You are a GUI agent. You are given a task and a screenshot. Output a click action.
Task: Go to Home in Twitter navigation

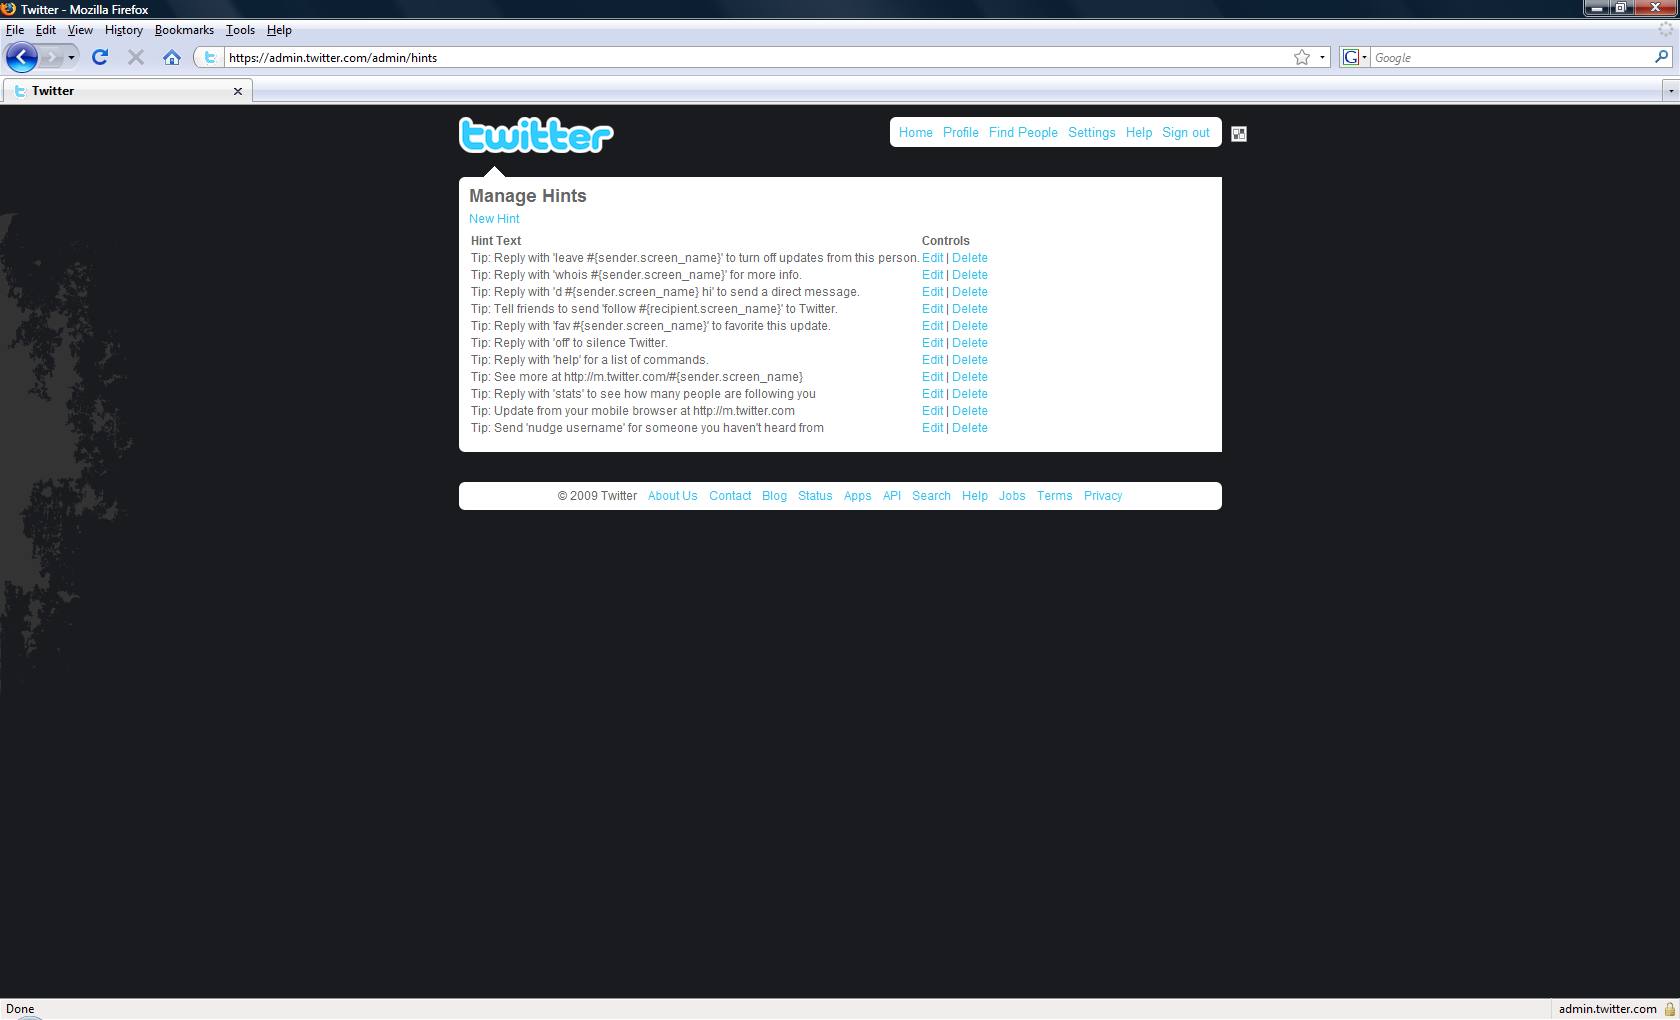coord(915,133)
